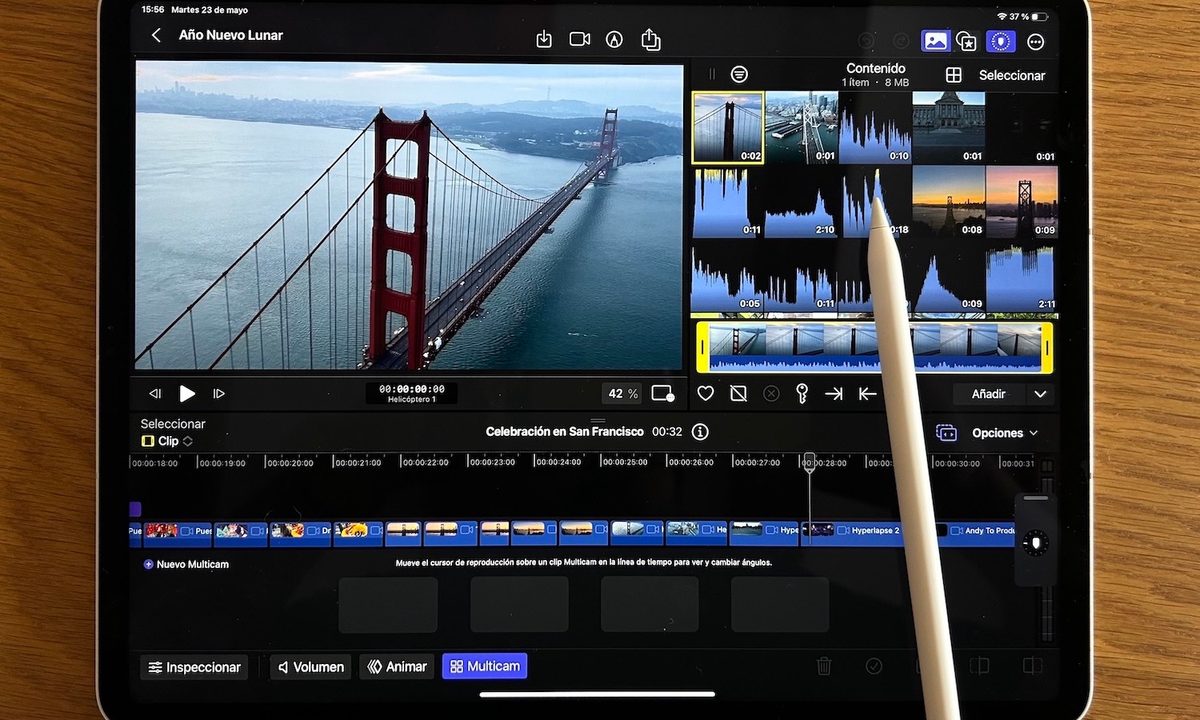Image resolution: width=1200 pixels, height=720 pixels.
Task: Toggle the media browser photo icon
Action: tap(934, 40)
